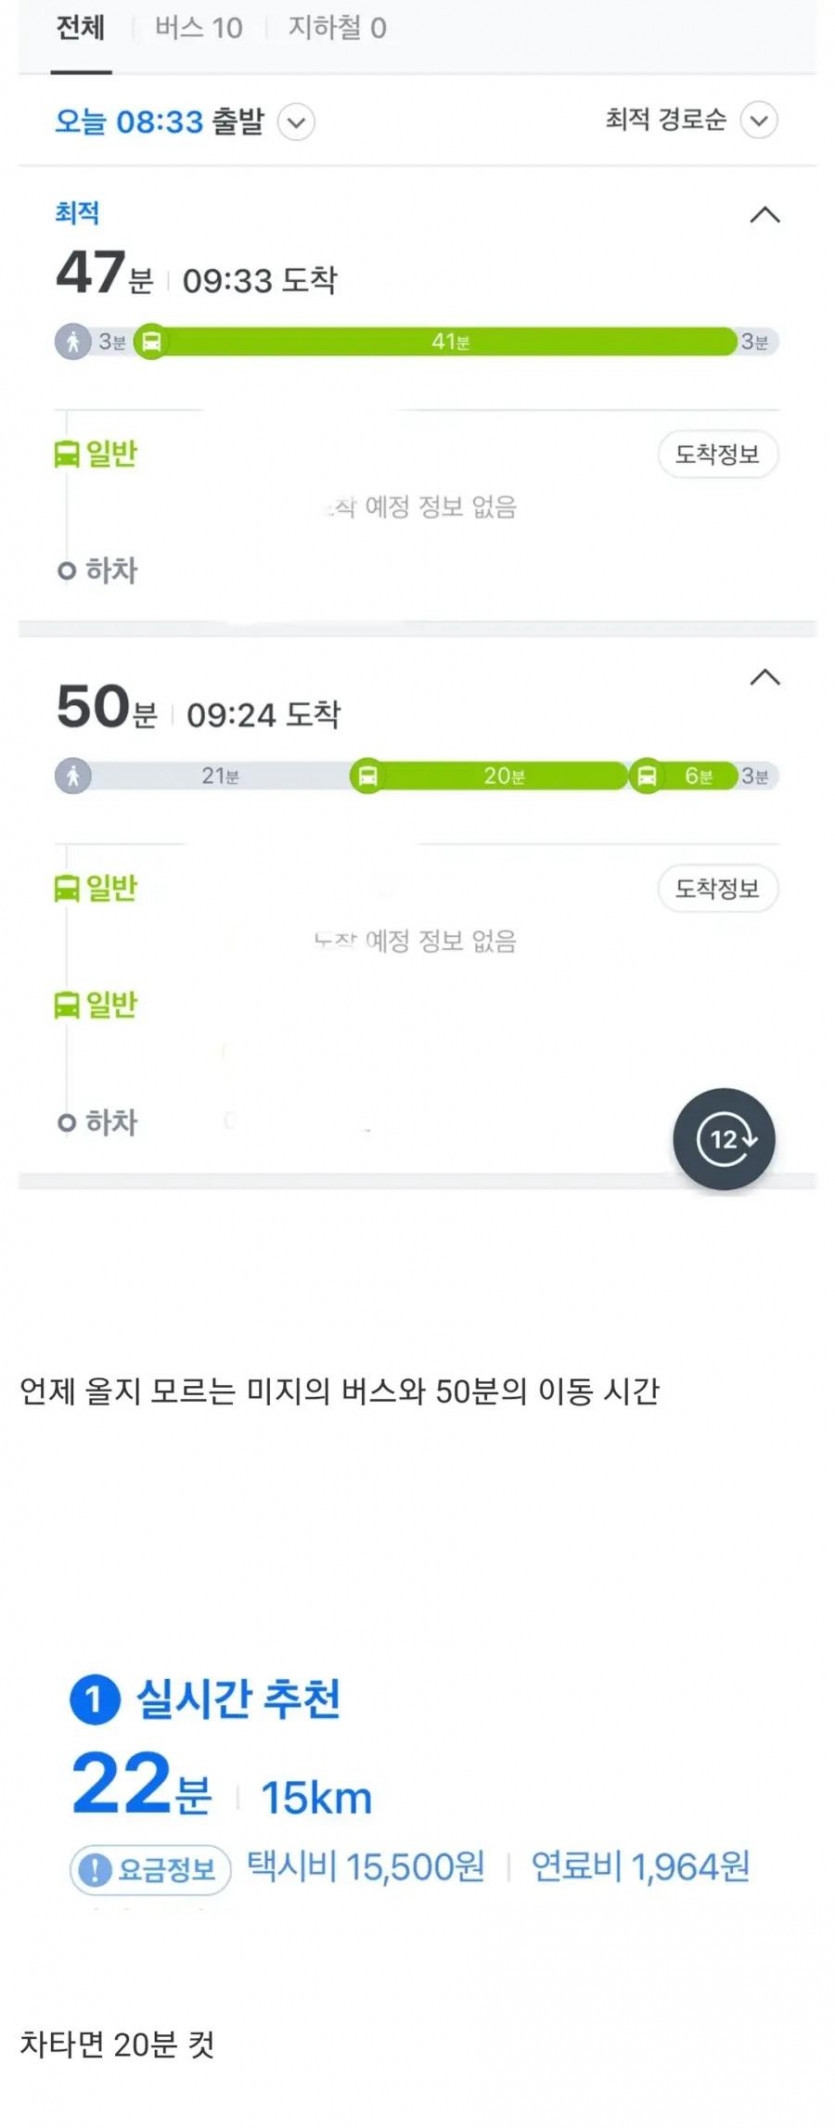The height and width of the screenshot is (2128, 835).
Task: Tap 도착정보 button on the 50분 route
Action: [717, 889]
